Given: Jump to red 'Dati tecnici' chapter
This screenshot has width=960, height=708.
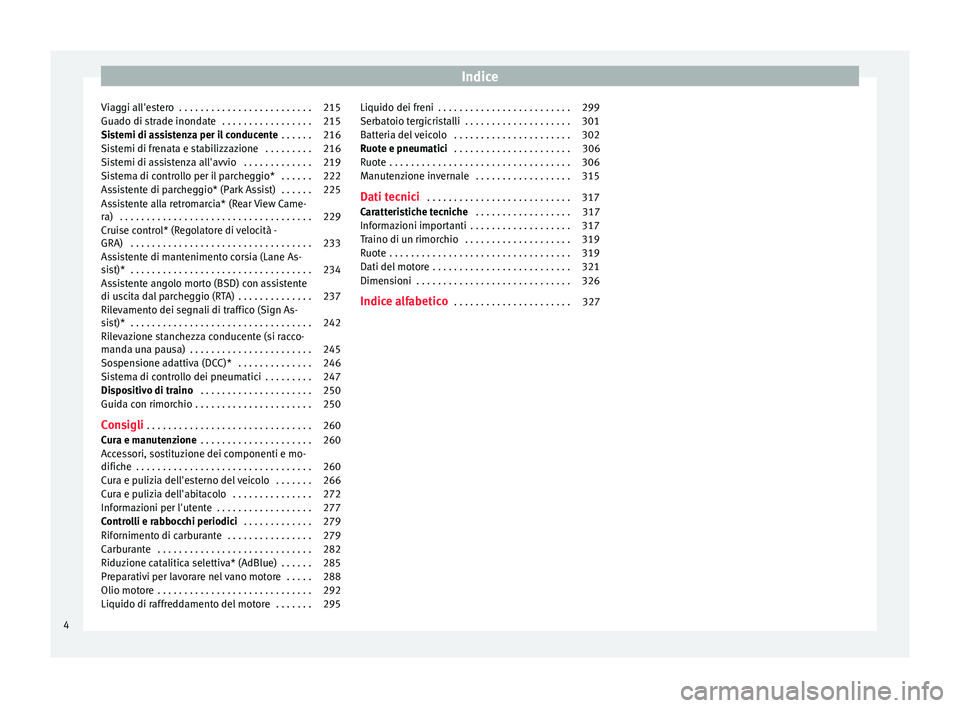Looking at the screenshot, I should [x=390, y=197].
